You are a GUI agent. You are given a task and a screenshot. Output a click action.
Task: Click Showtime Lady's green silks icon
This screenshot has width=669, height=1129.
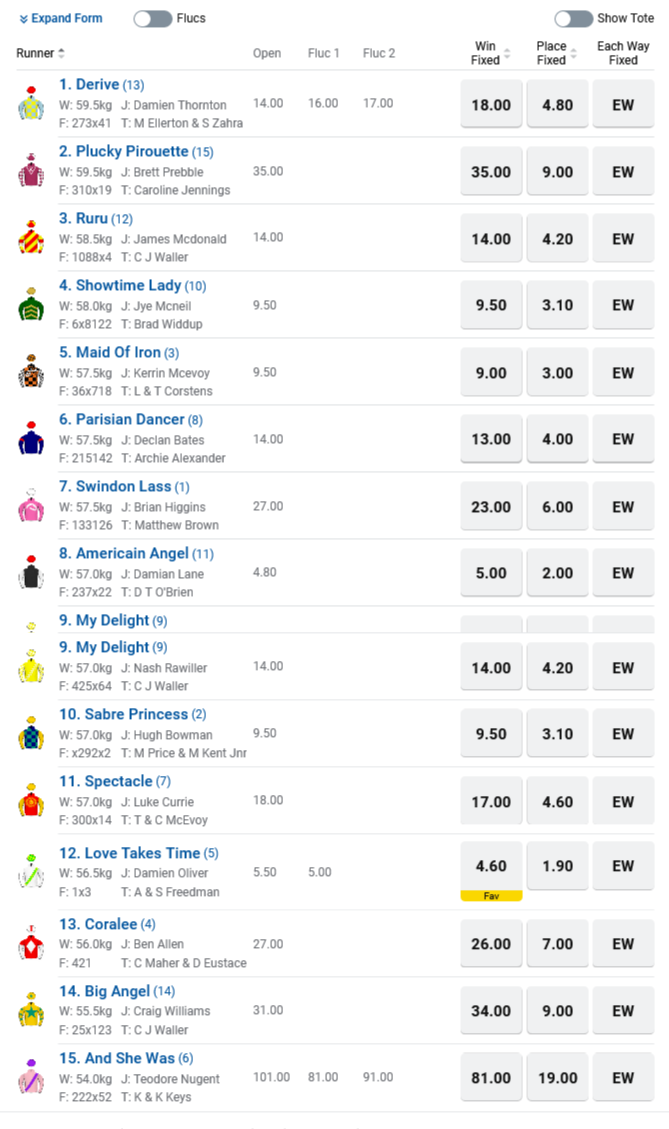[31, 305]
